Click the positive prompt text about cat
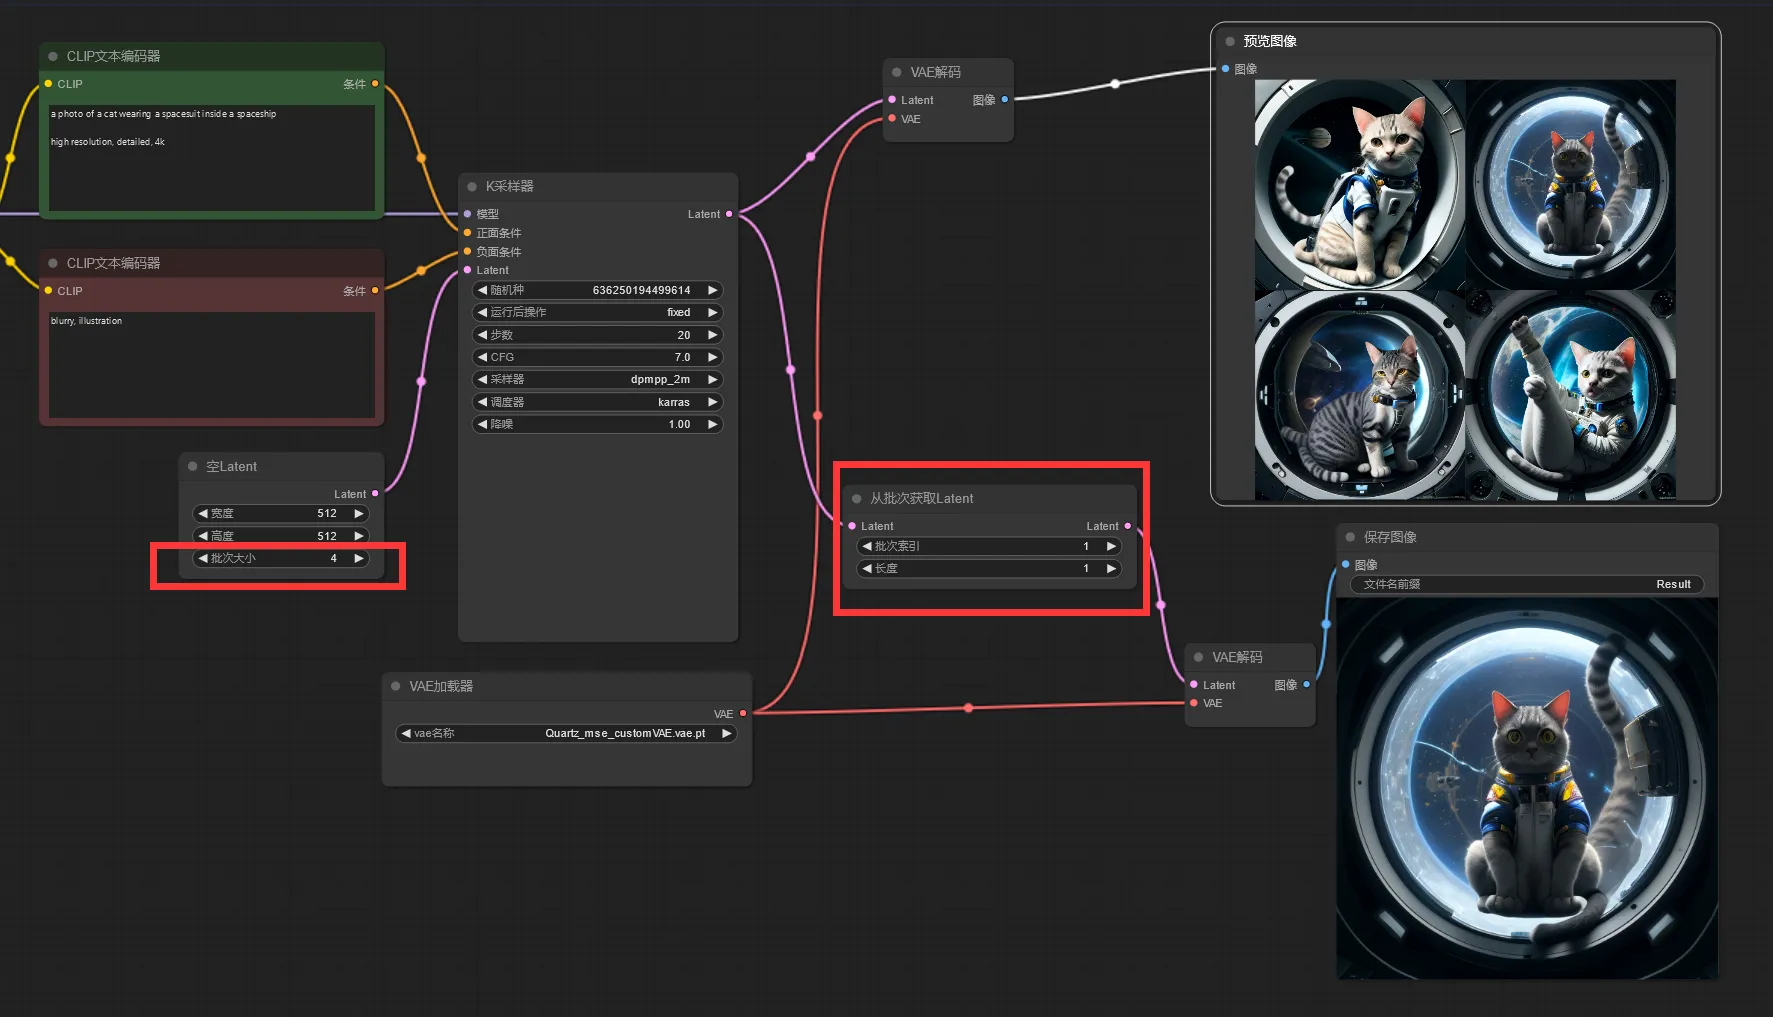 [x=163, y=114]
